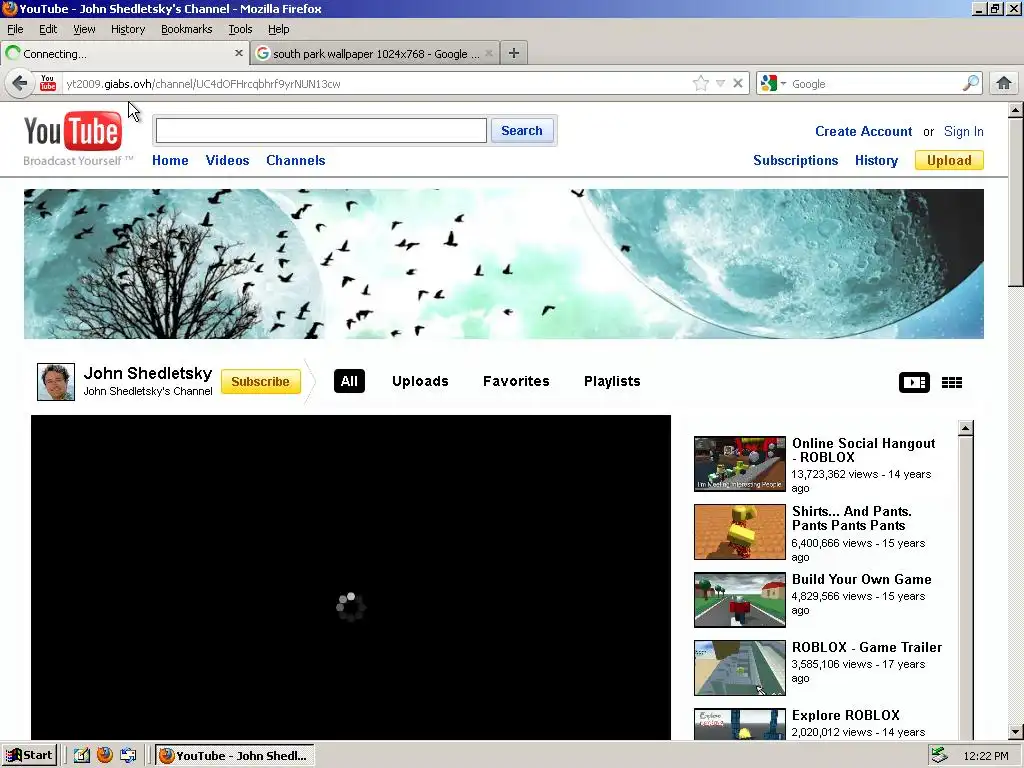
Task: Select the Playlists tab
Action: point(612,381)
